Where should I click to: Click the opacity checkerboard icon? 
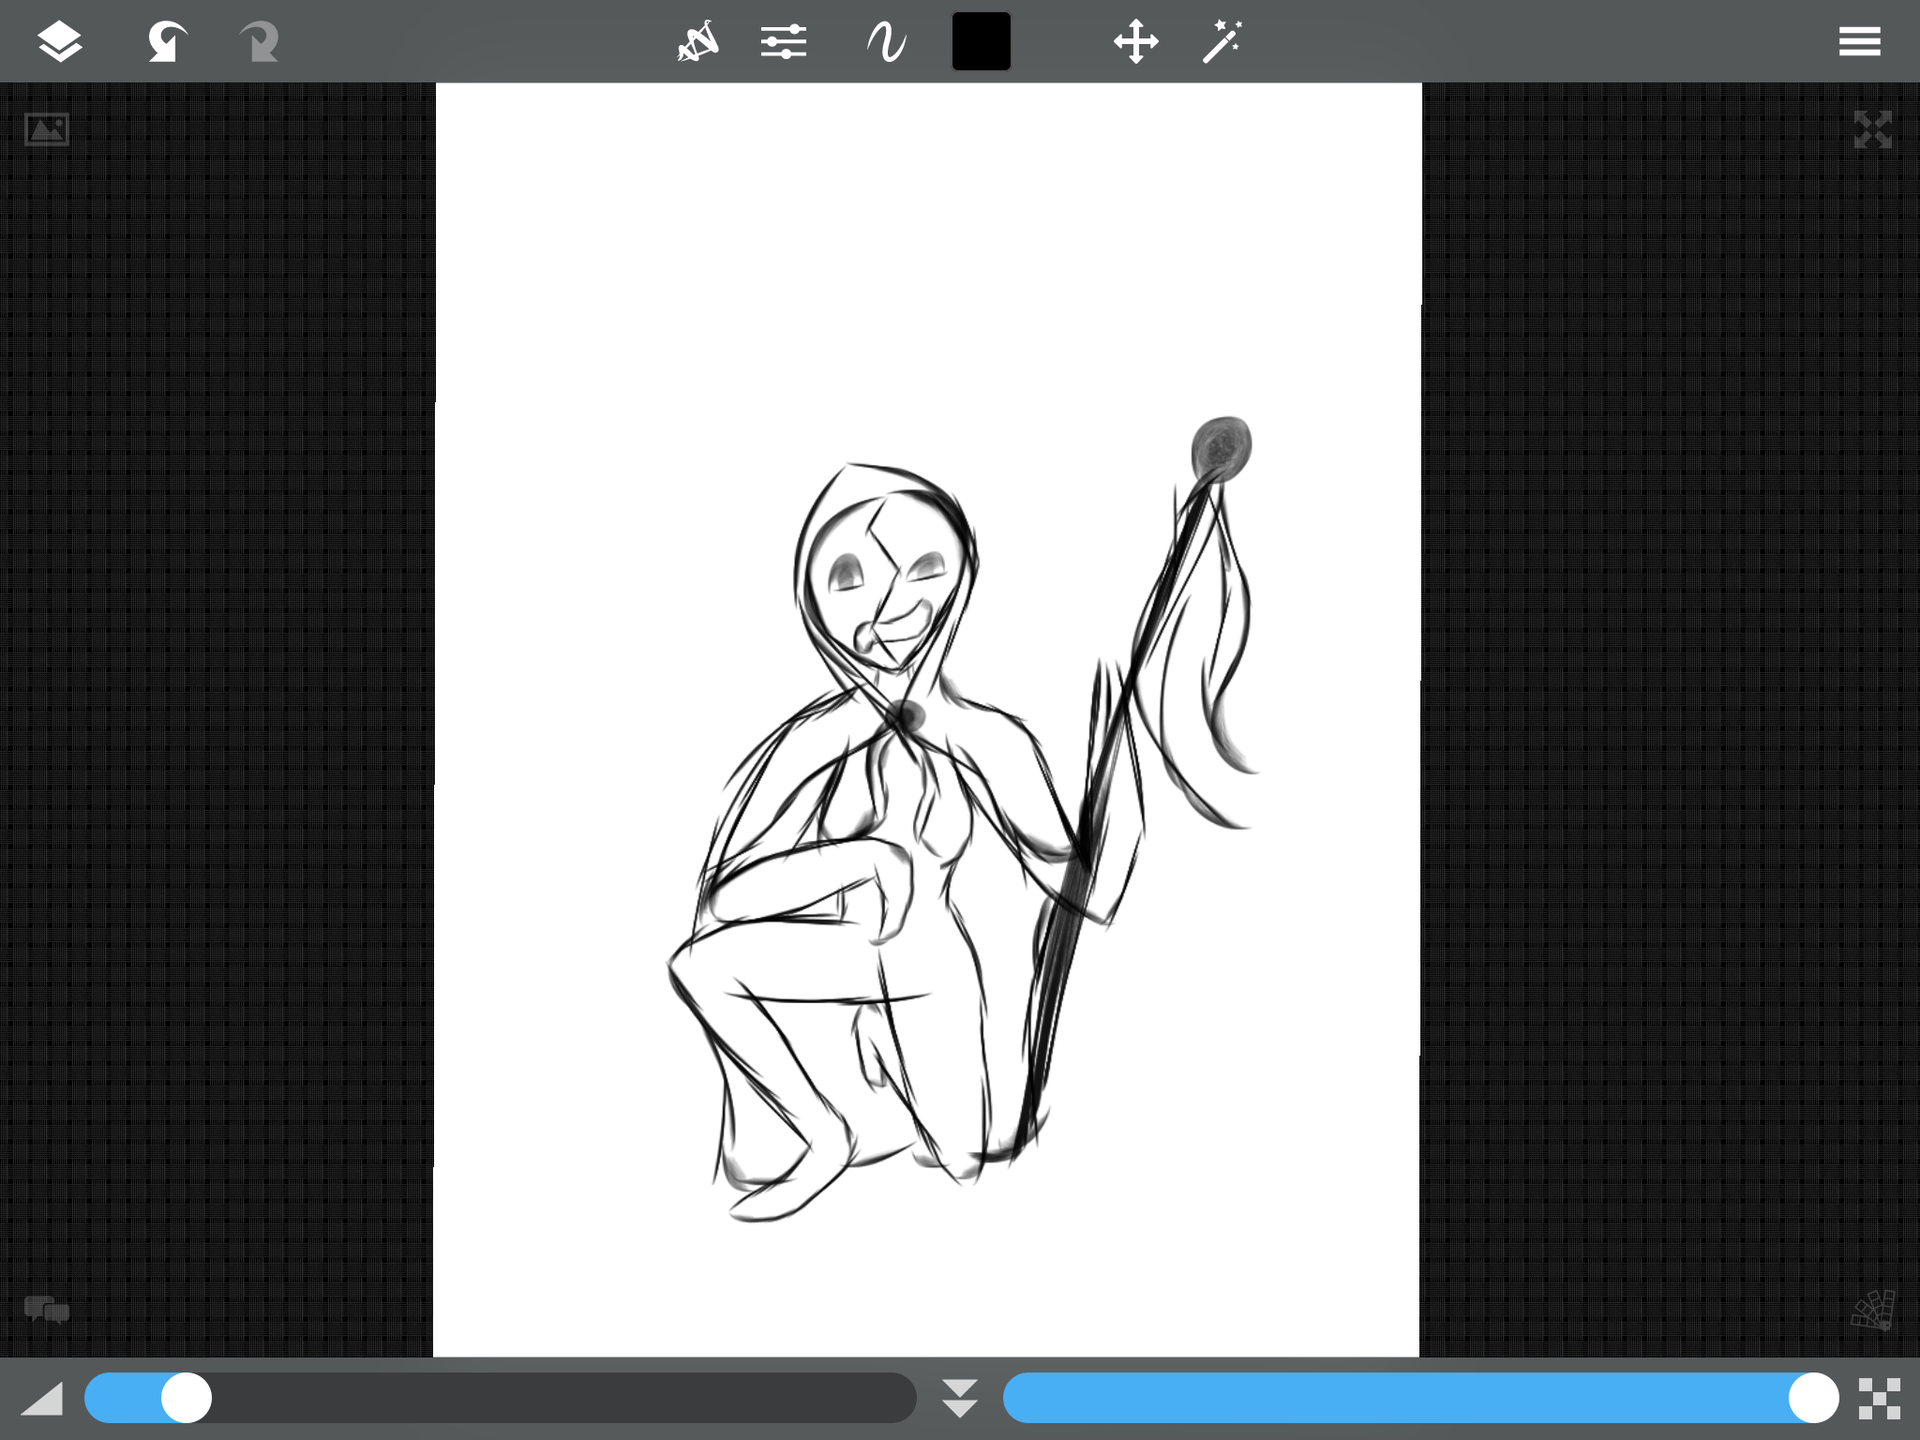tap(1879, 1398)
